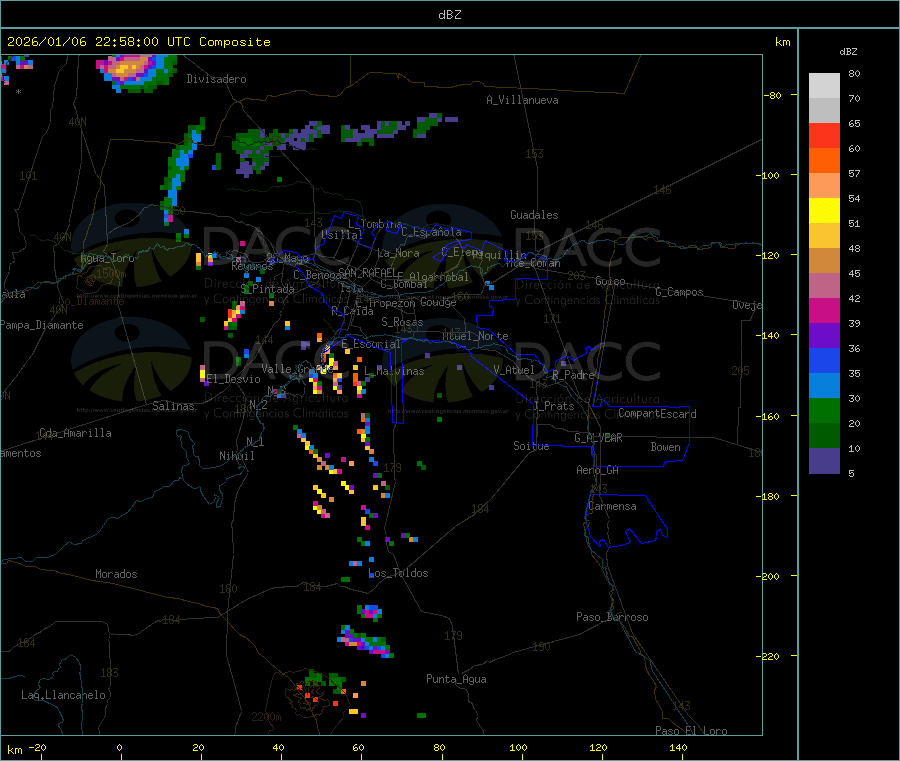Click the 'km' label above the vertical axis
The image size is (900, 761).
[782, 42]
